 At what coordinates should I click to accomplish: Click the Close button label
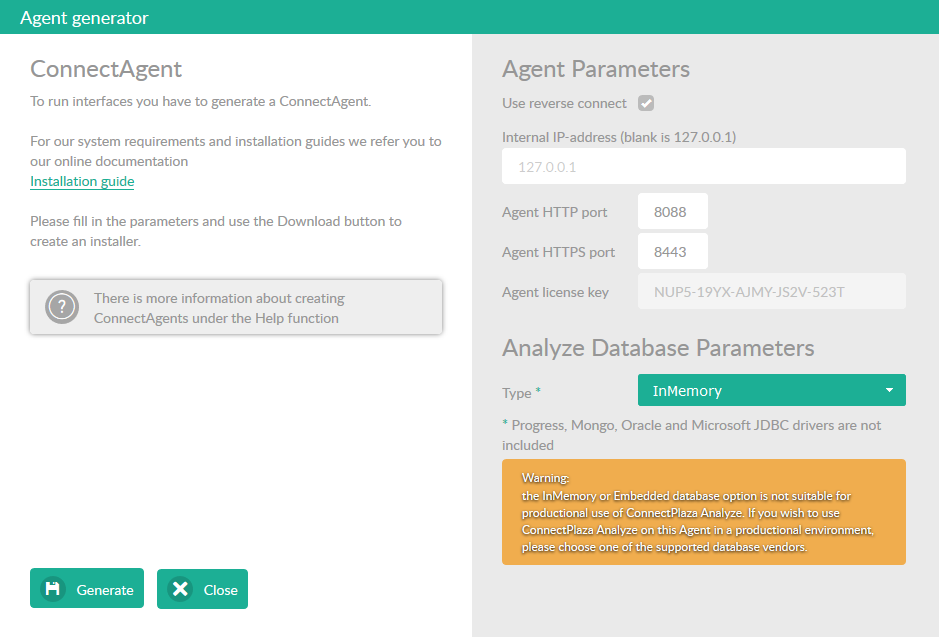click(x=220, y=590)
